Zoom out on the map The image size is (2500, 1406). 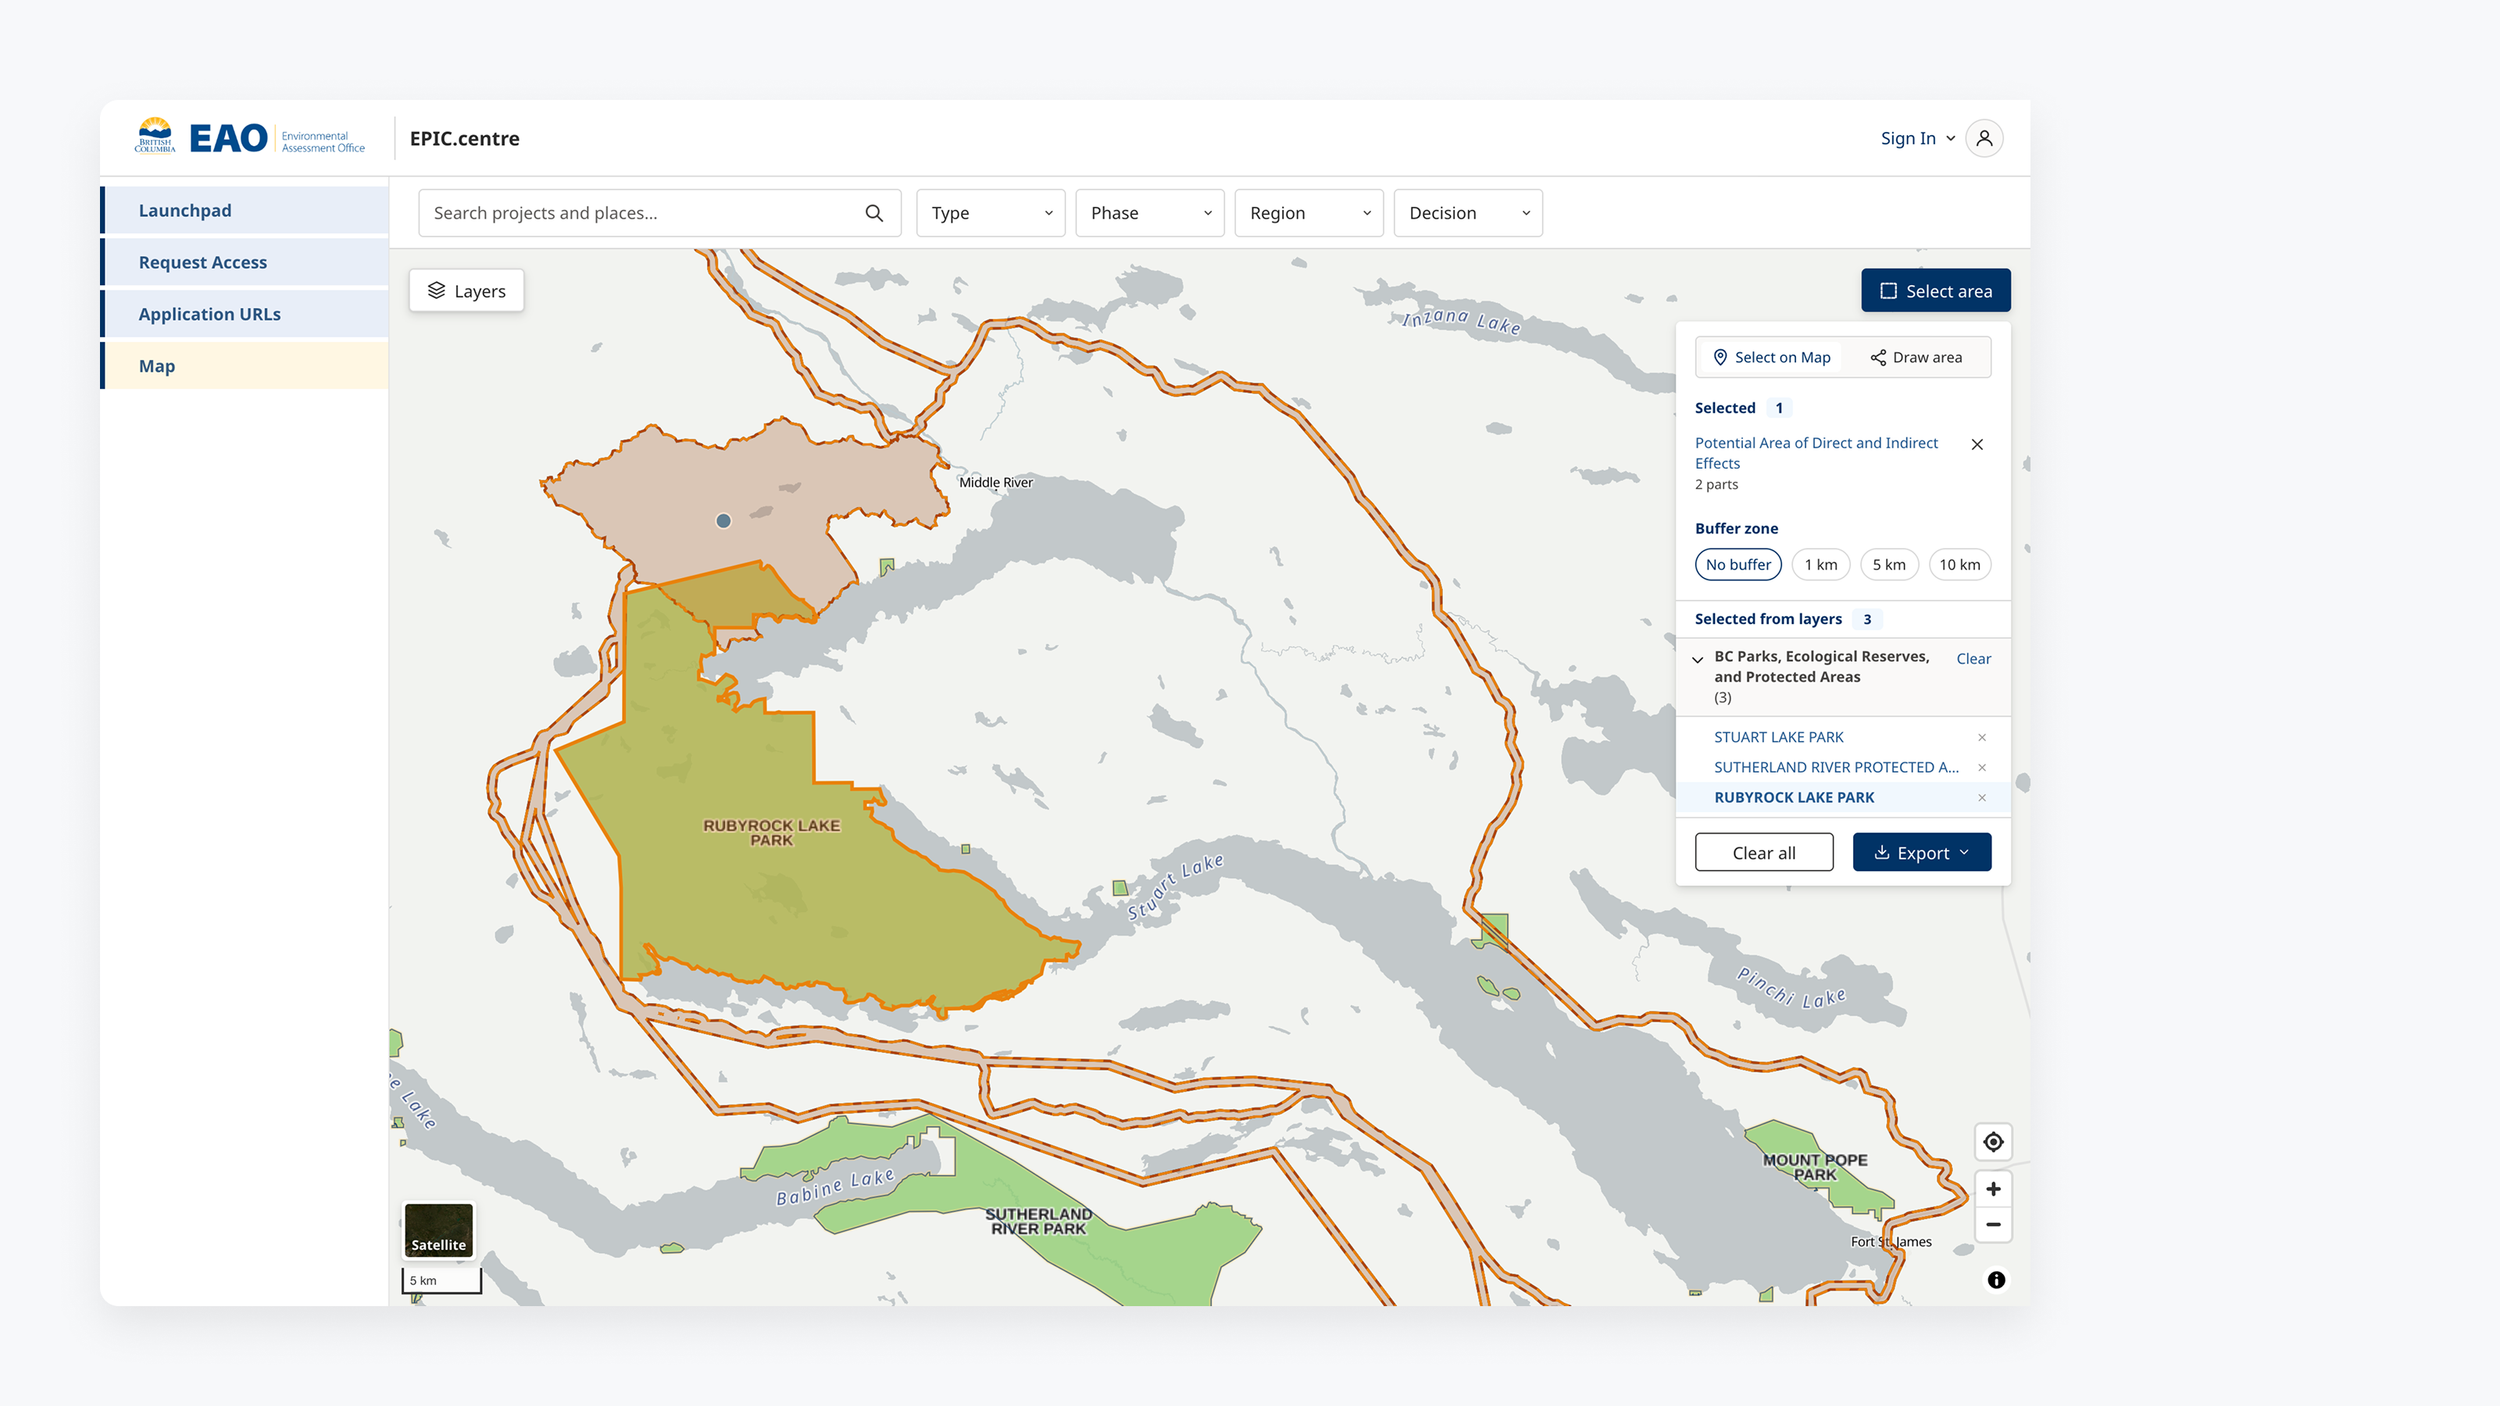1993,1225
